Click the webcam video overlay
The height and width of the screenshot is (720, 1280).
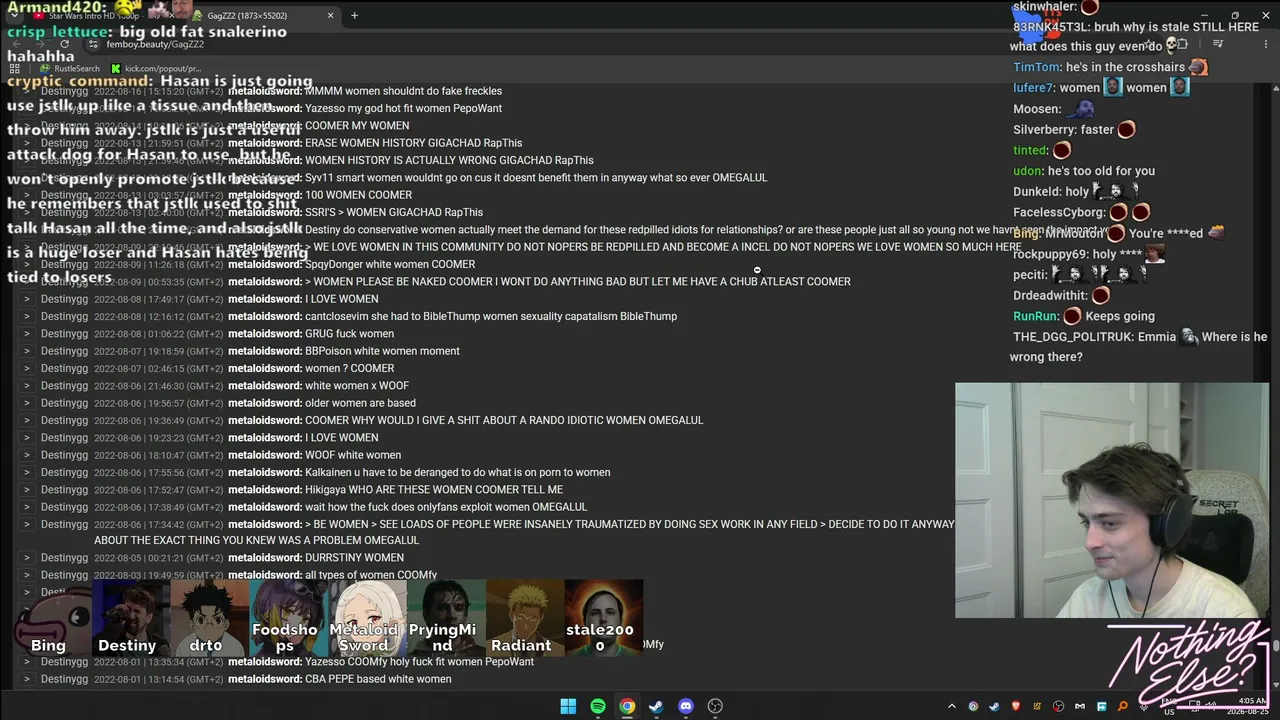1112,501
